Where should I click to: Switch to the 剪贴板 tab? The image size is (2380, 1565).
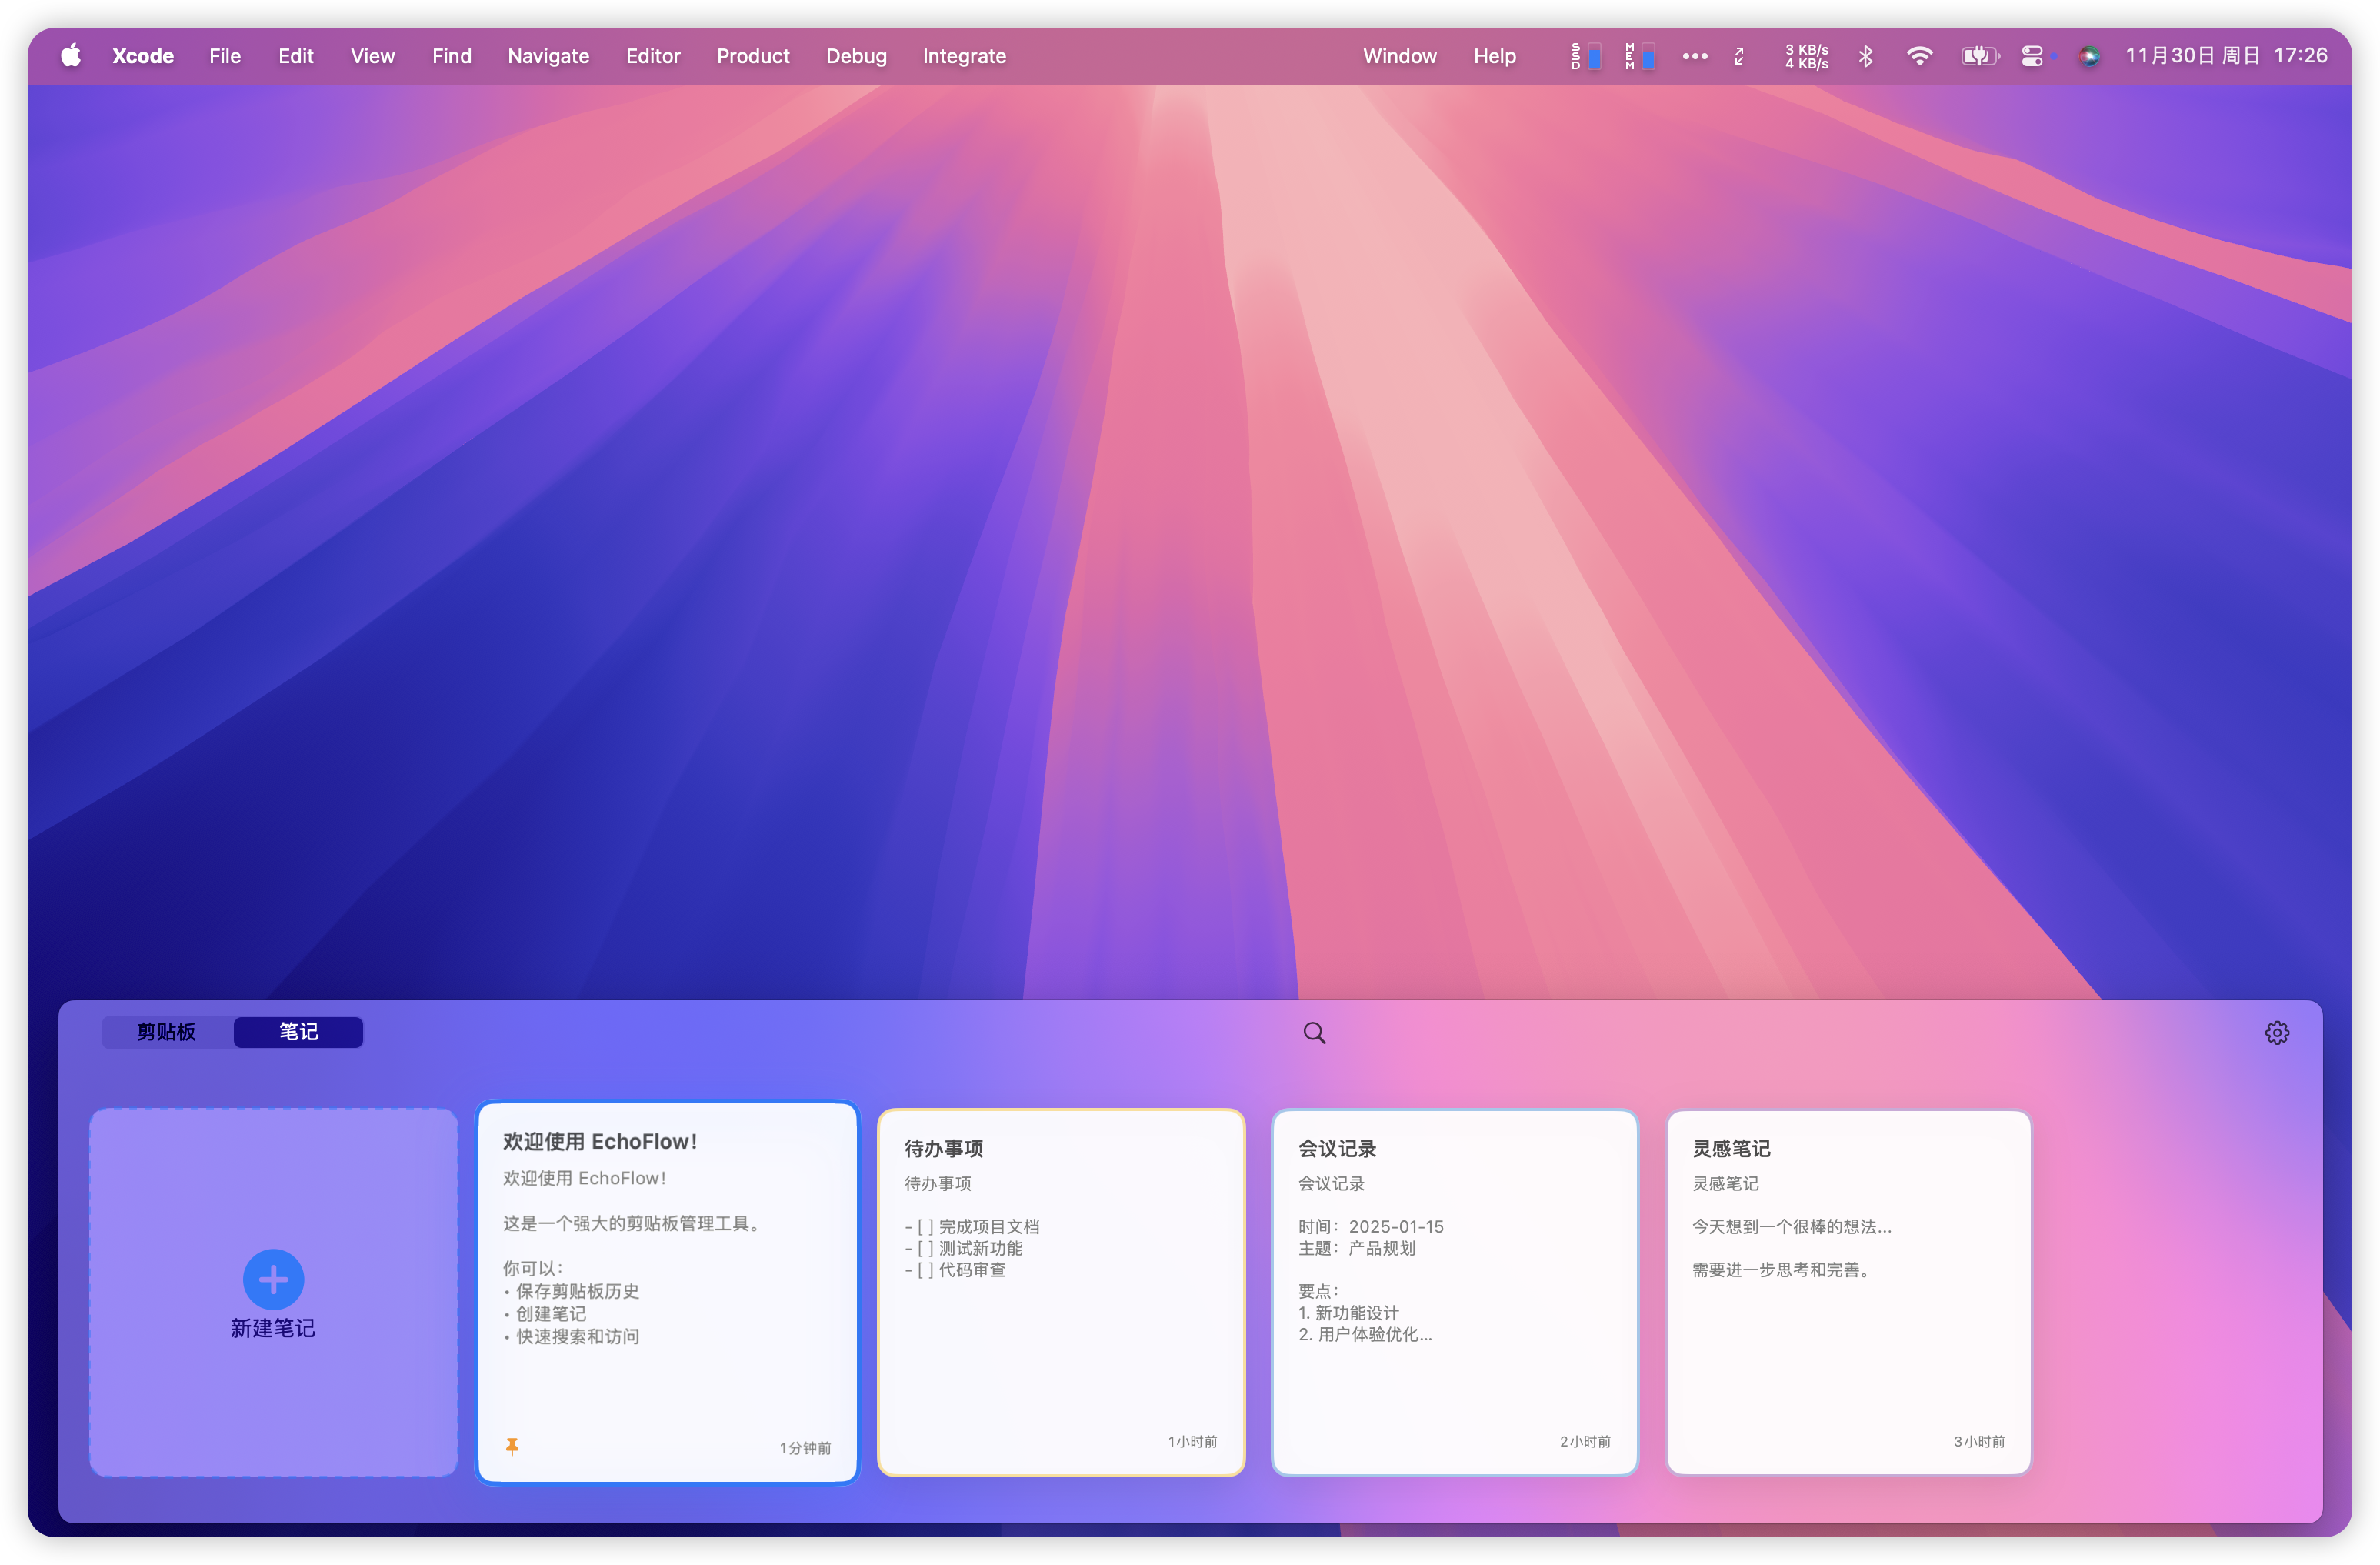tap(167, 1031)
